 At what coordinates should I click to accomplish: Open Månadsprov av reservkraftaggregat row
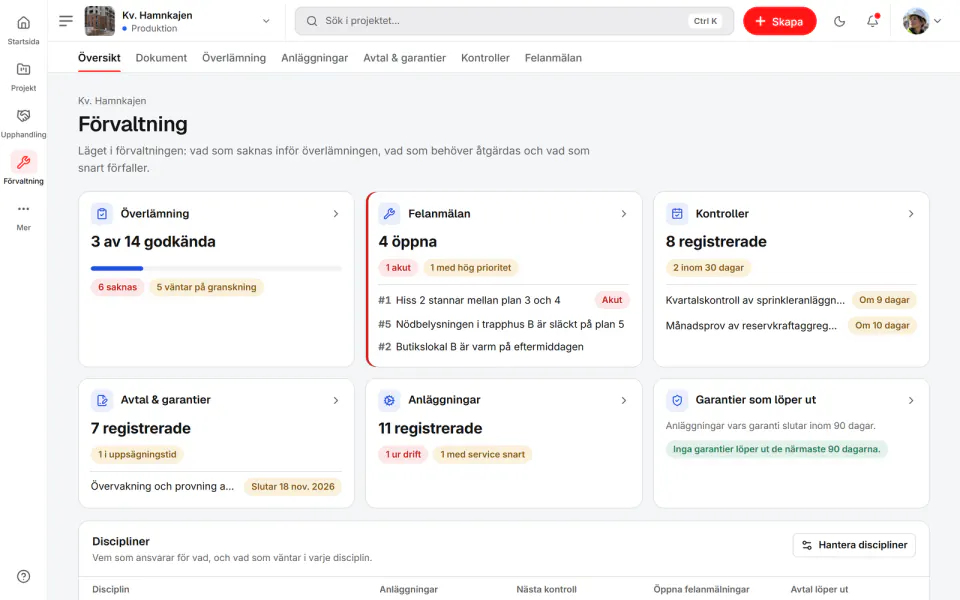click(x=791, y=326)
